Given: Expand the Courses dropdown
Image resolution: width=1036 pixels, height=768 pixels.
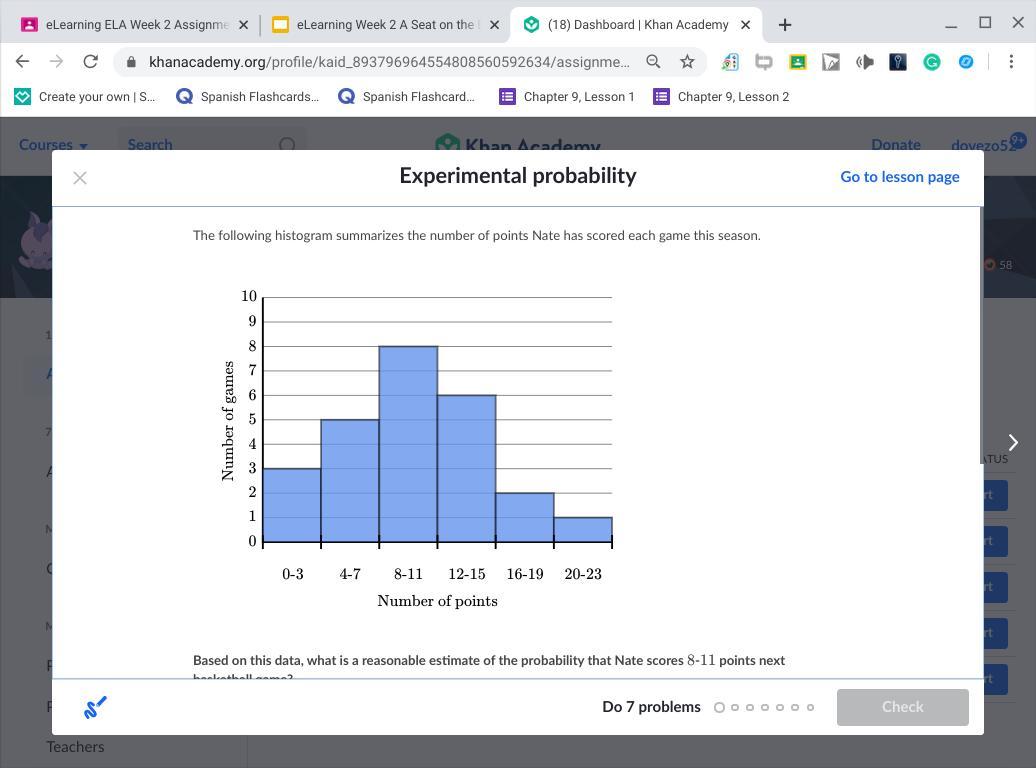Looking at the screenshot, I should (x=53, y=144).
